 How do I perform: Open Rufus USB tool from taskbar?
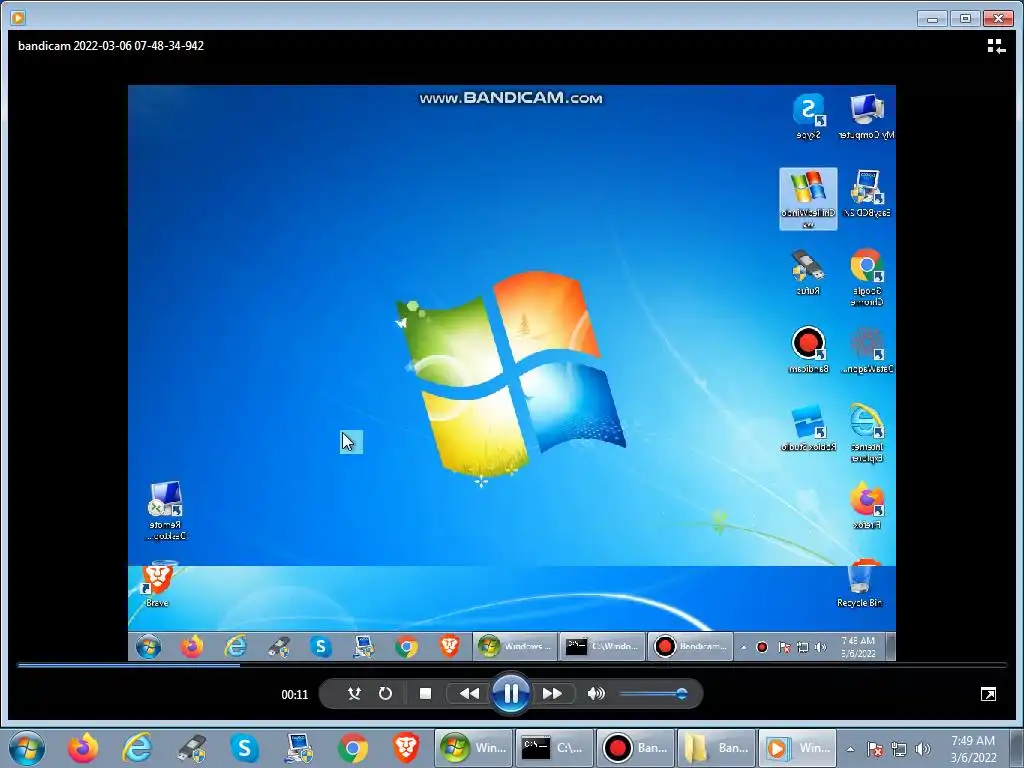pyautogui.click(x=191, y=748)
